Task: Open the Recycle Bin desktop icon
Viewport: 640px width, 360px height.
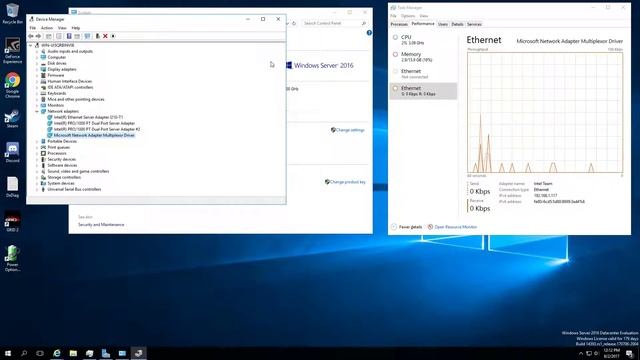Action: [12, 13]
